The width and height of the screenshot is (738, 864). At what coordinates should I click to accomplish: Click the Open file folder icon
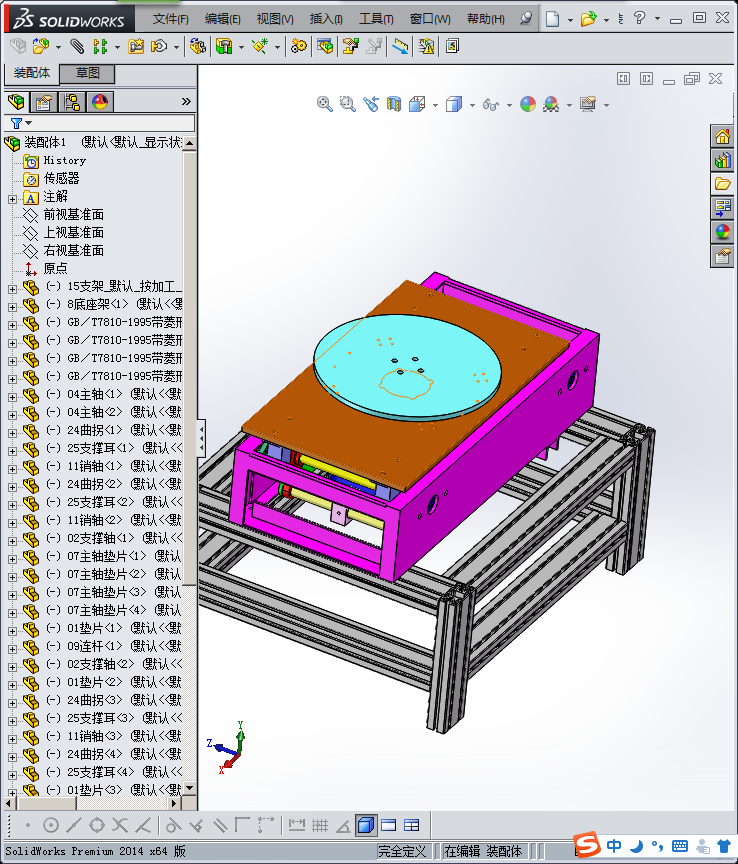coord(589,19)
